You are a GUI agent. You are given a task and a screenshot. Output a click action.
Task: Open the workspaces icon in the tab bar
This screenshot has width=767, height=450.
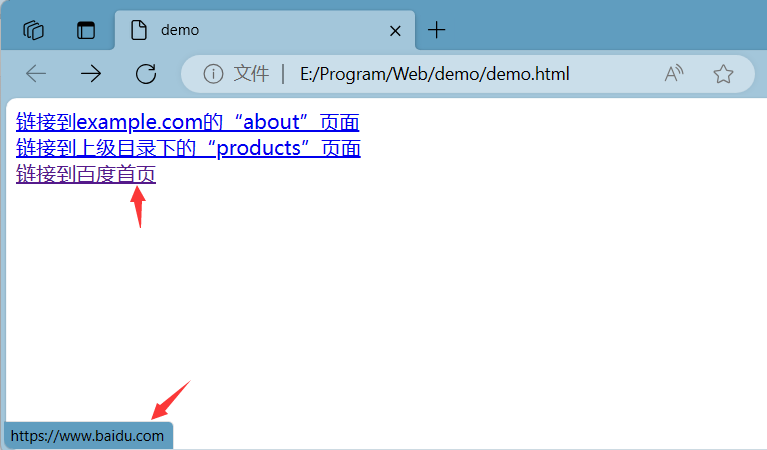[x=33, y=30]
